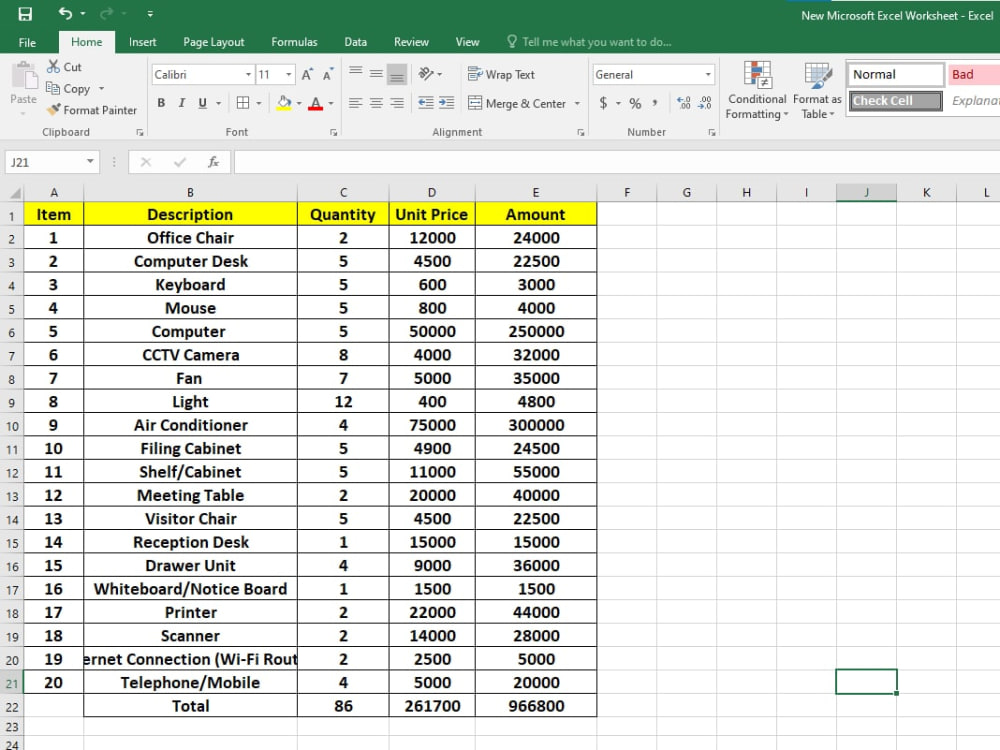This screenshot has height=750, width=1000.
Task: Click the Paste clipboard icon
Action: click(24, 75)
